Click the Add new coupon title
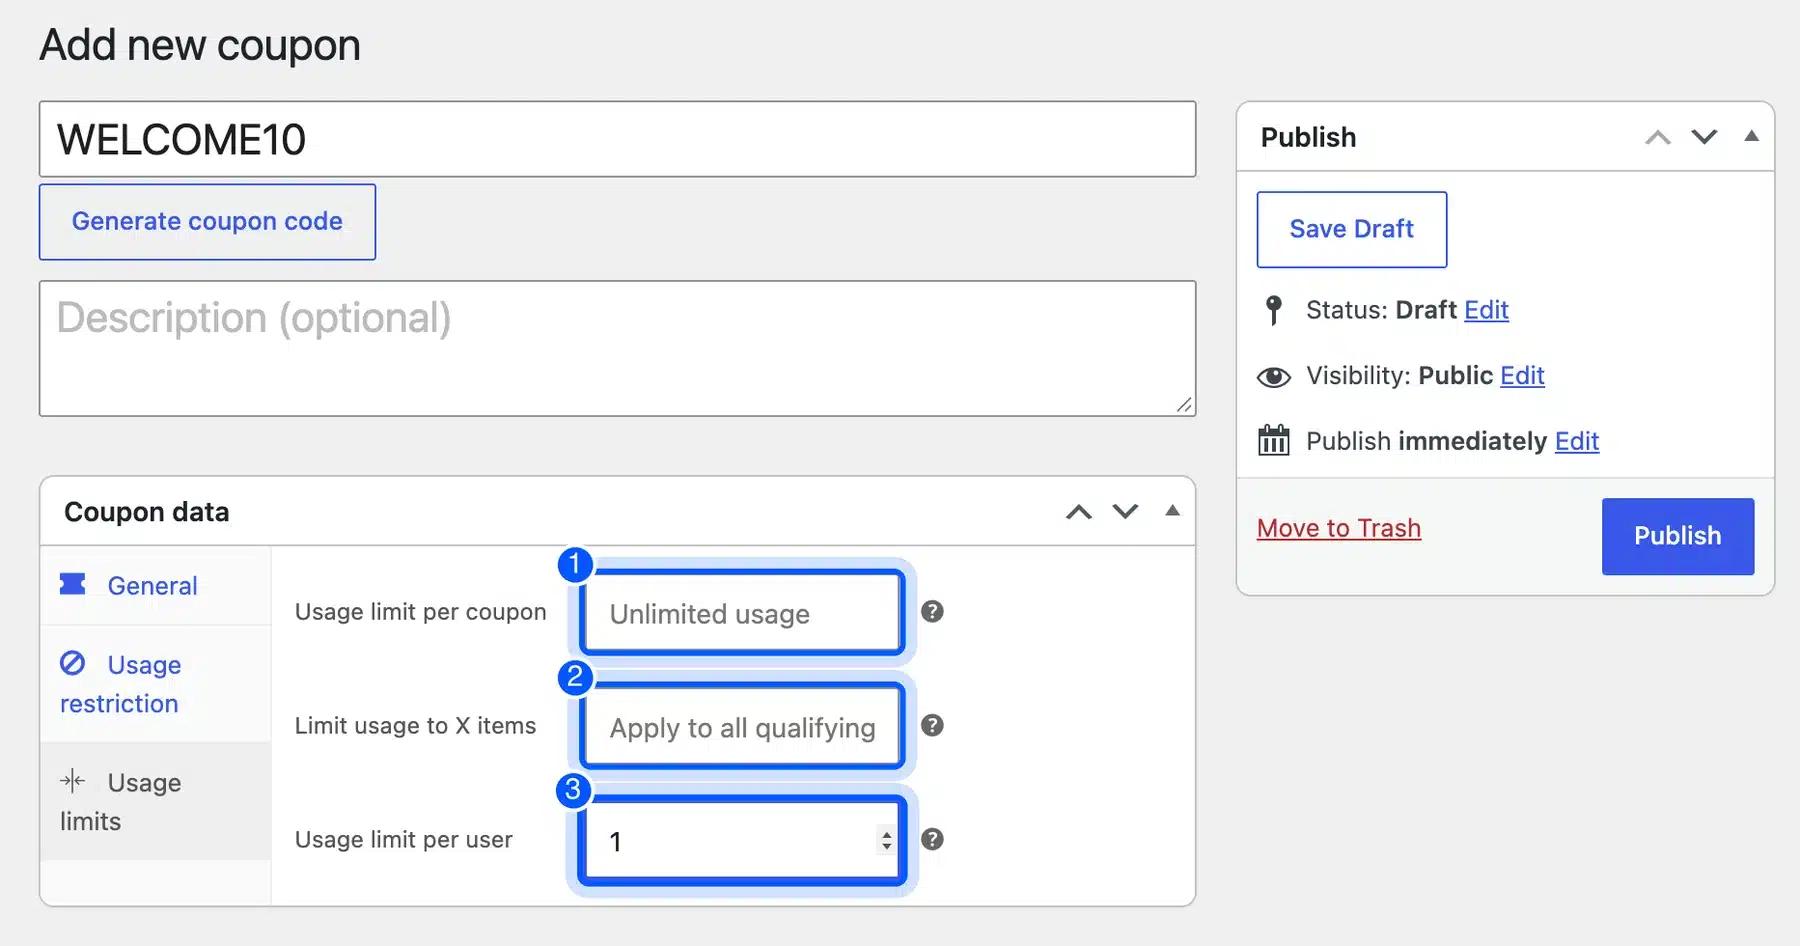 200,45
